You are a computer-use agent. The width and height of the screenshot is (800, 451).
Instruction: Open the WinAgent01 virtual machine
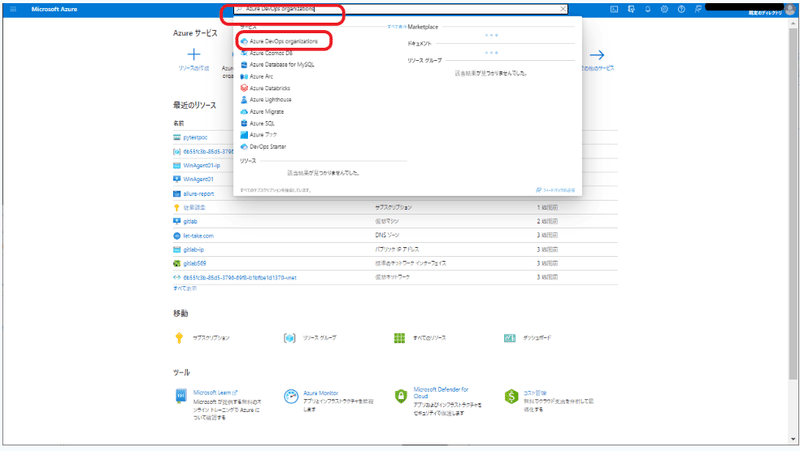[x=198, y=180]
